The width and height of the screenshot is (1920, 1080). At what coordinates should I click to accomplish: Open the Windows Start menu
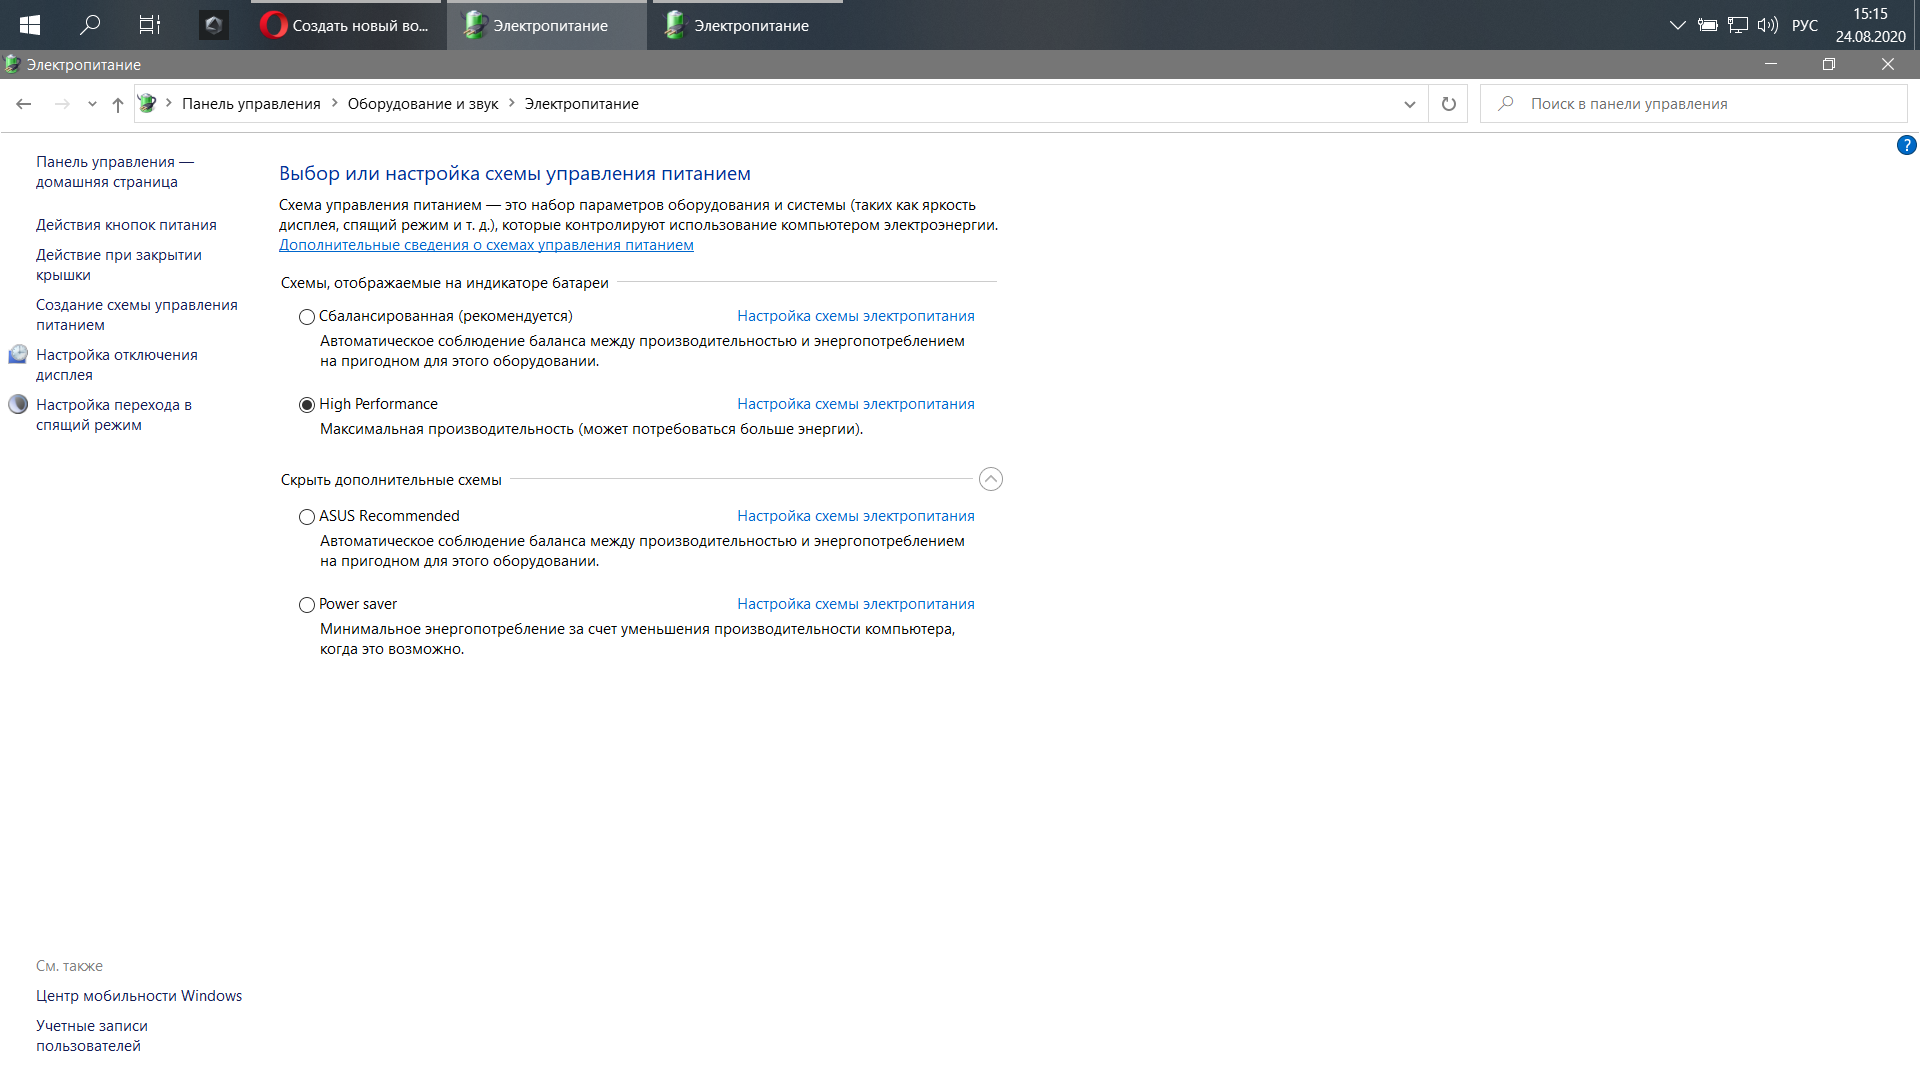[30, 25]
